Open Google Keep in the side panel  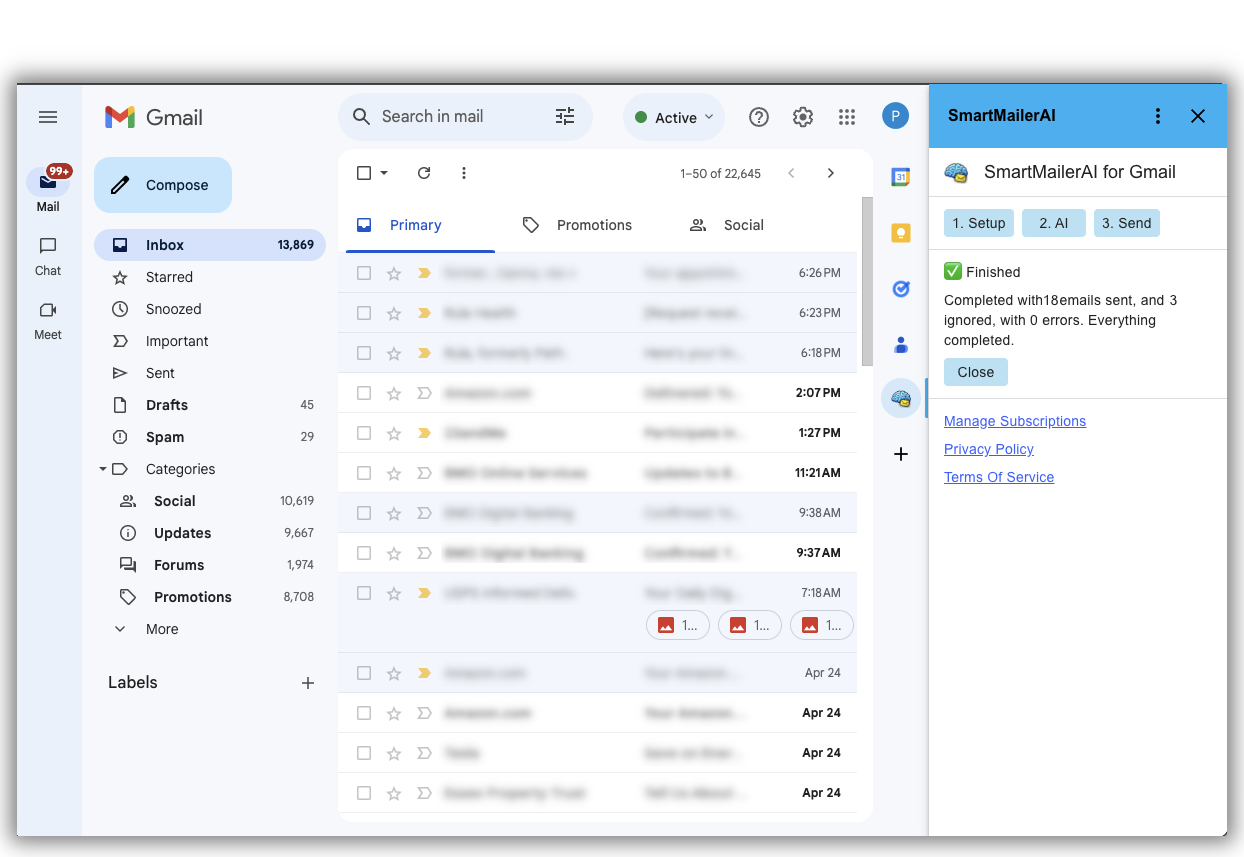[x=900, y=233]
